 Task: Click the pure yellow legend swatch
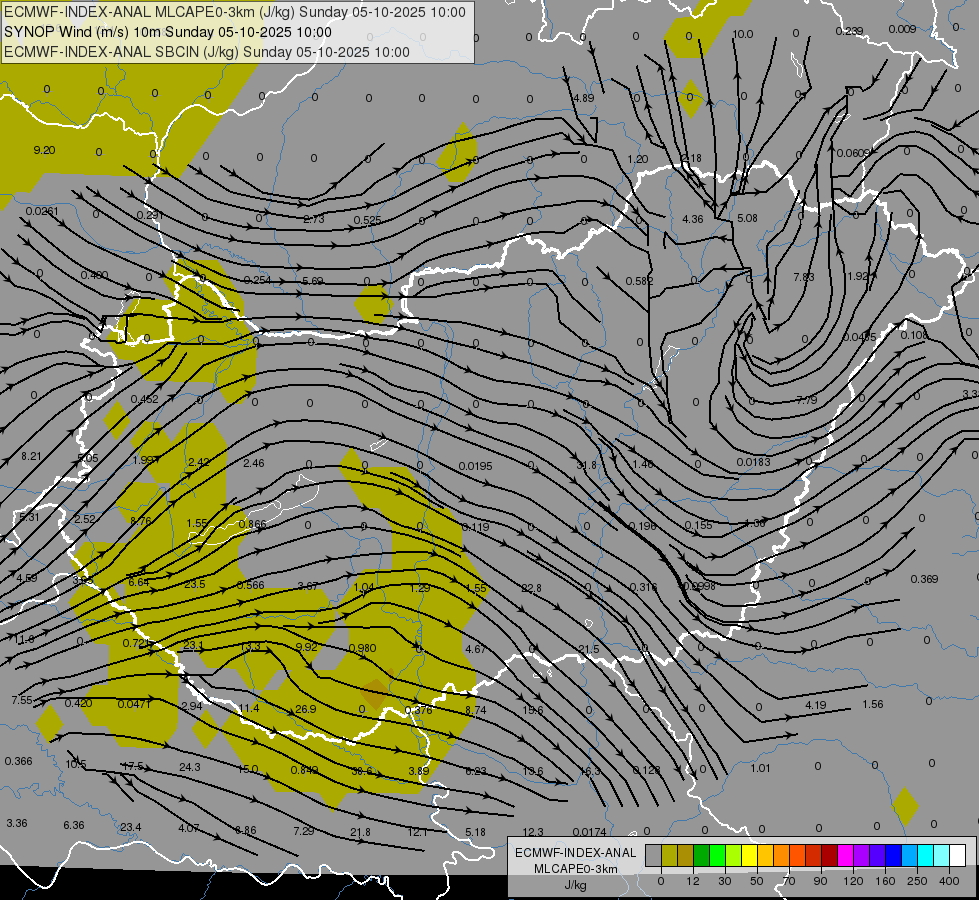pos(749,855)
